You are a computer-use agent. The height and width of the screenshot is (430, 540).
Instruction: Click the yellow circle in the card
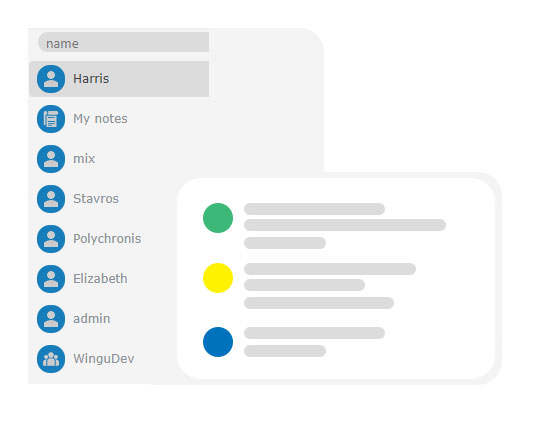click(218, 278)
